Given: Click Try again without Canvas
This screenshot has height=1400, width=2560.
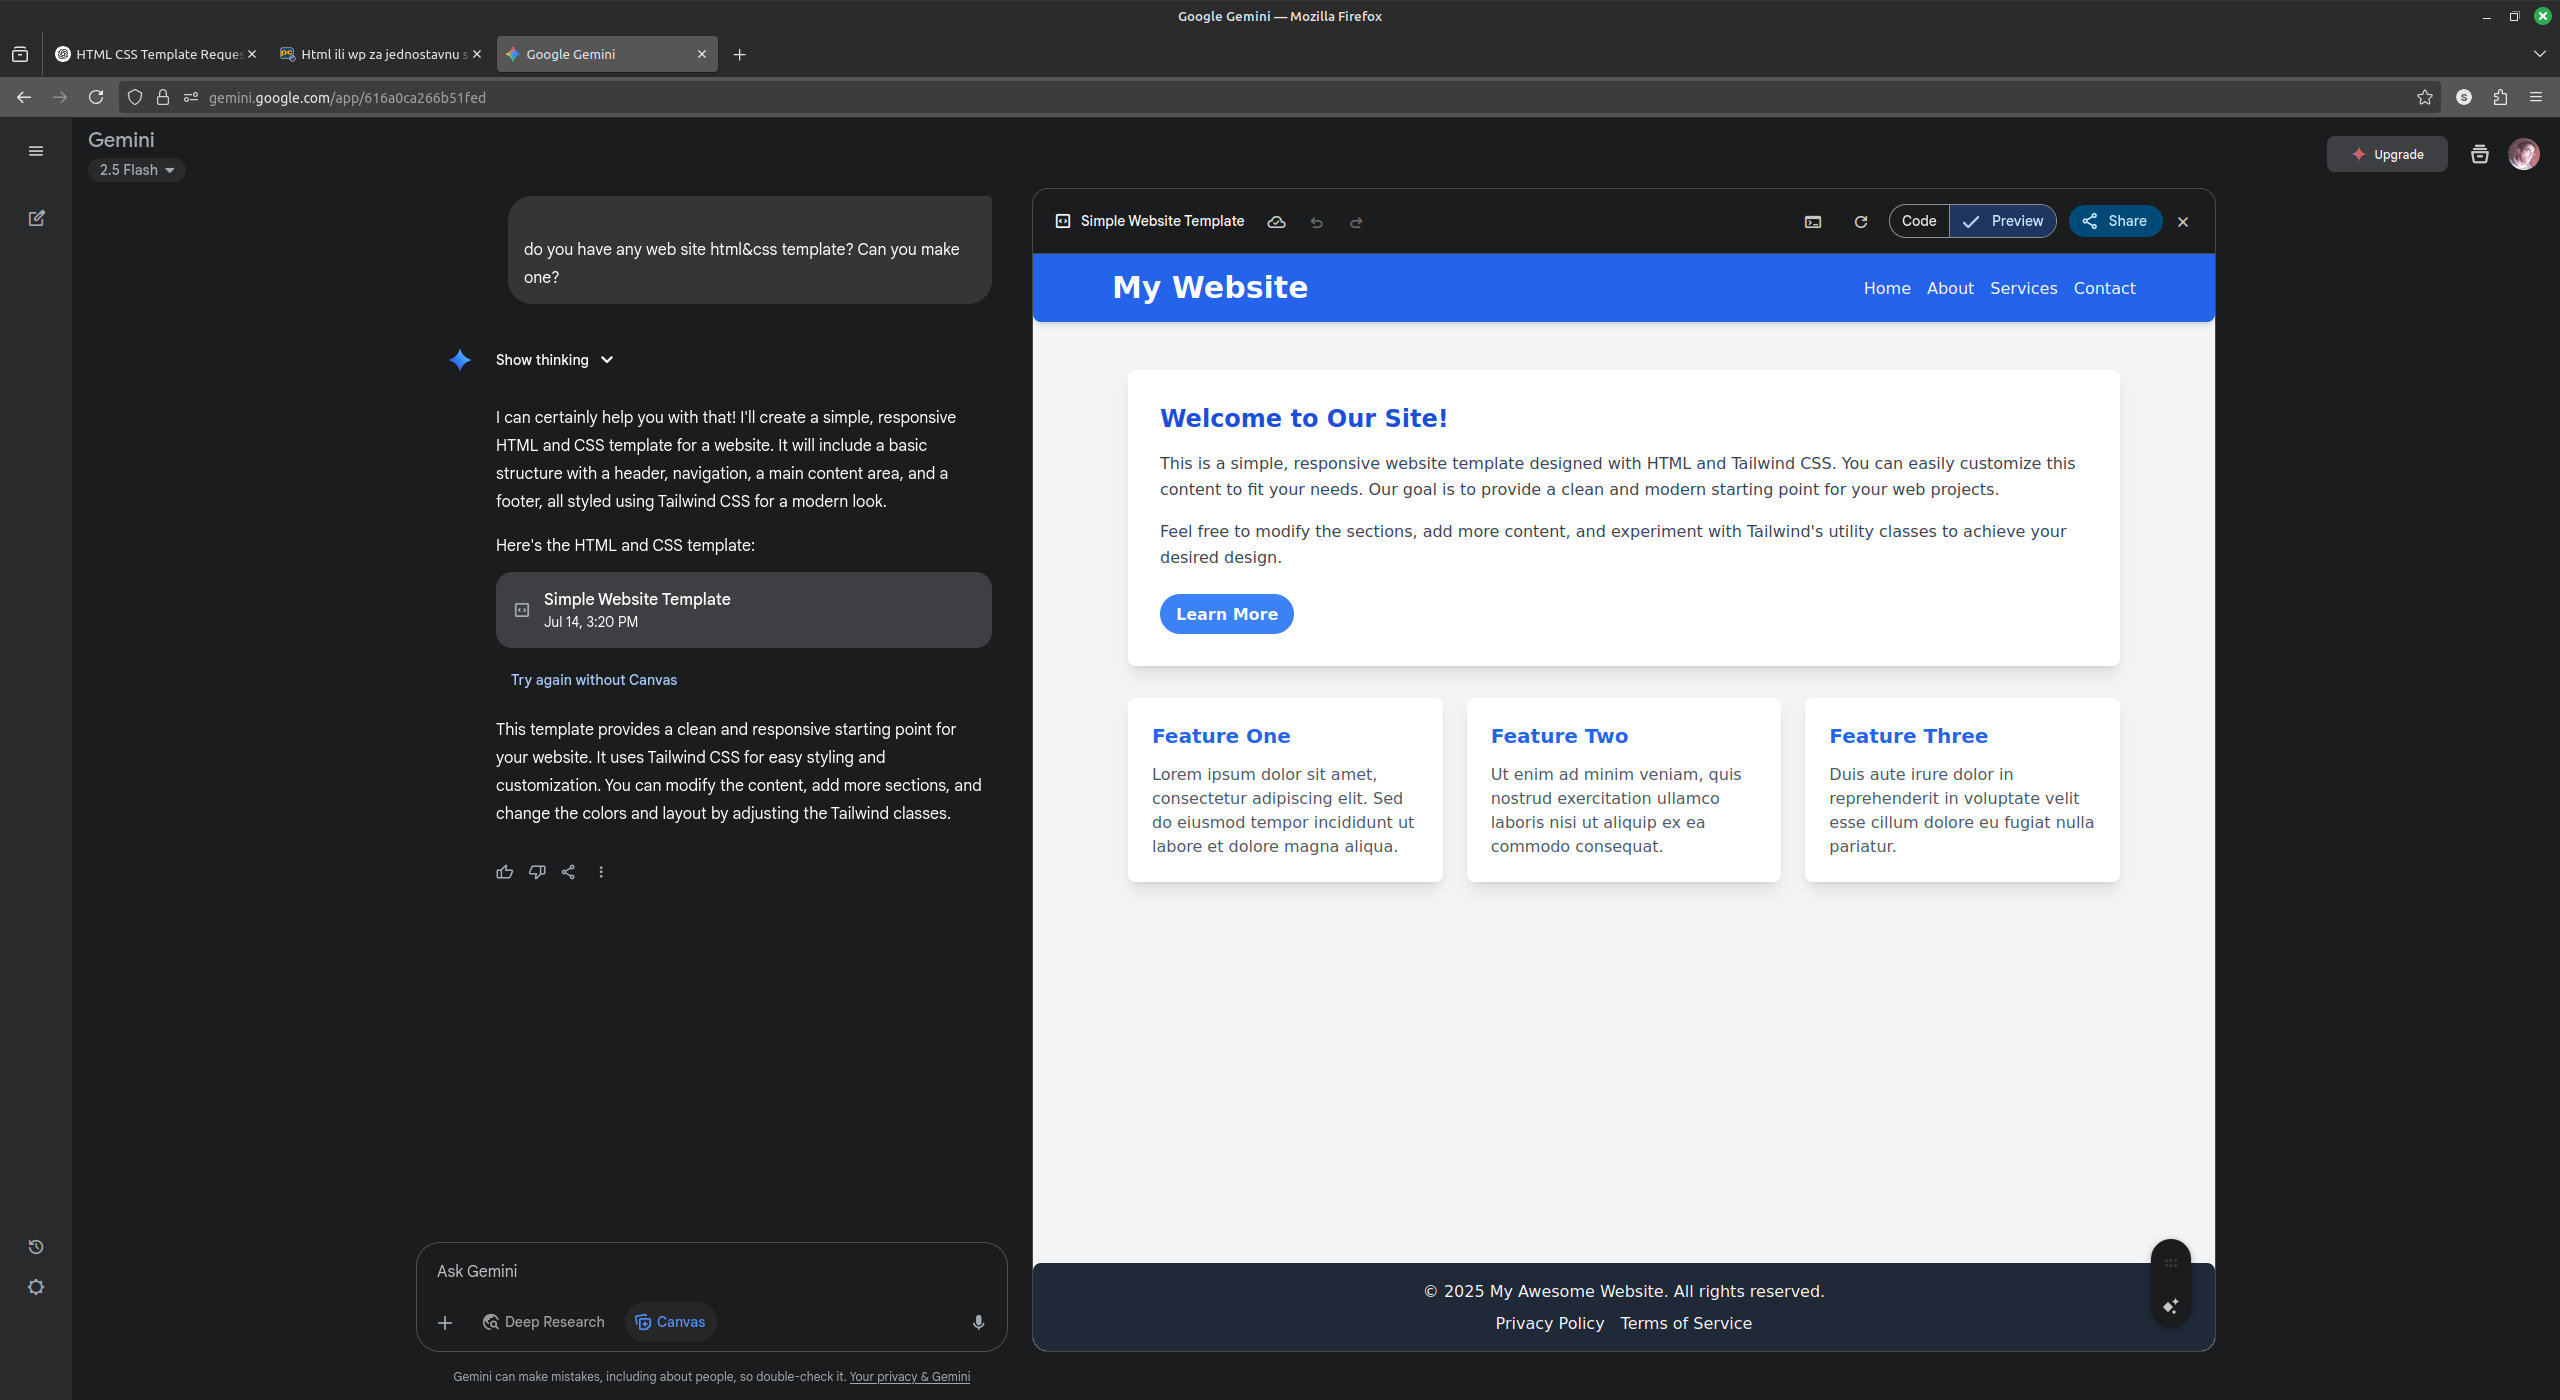Looking at the screenshot, I should click(x=594, y=680).
